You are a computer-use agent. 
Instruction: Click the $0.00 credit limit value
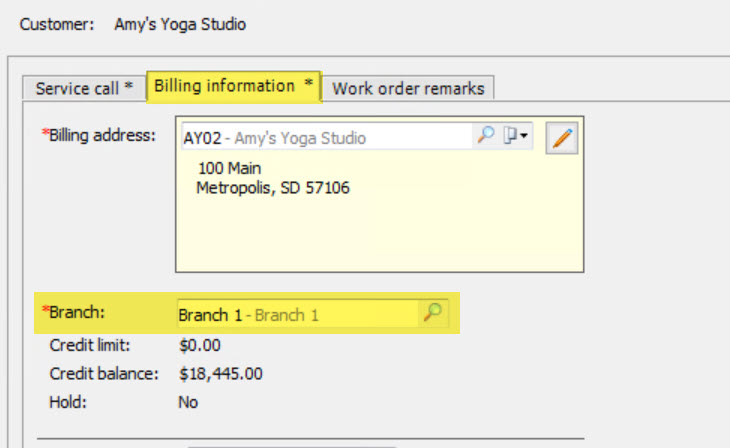point(200,345)
